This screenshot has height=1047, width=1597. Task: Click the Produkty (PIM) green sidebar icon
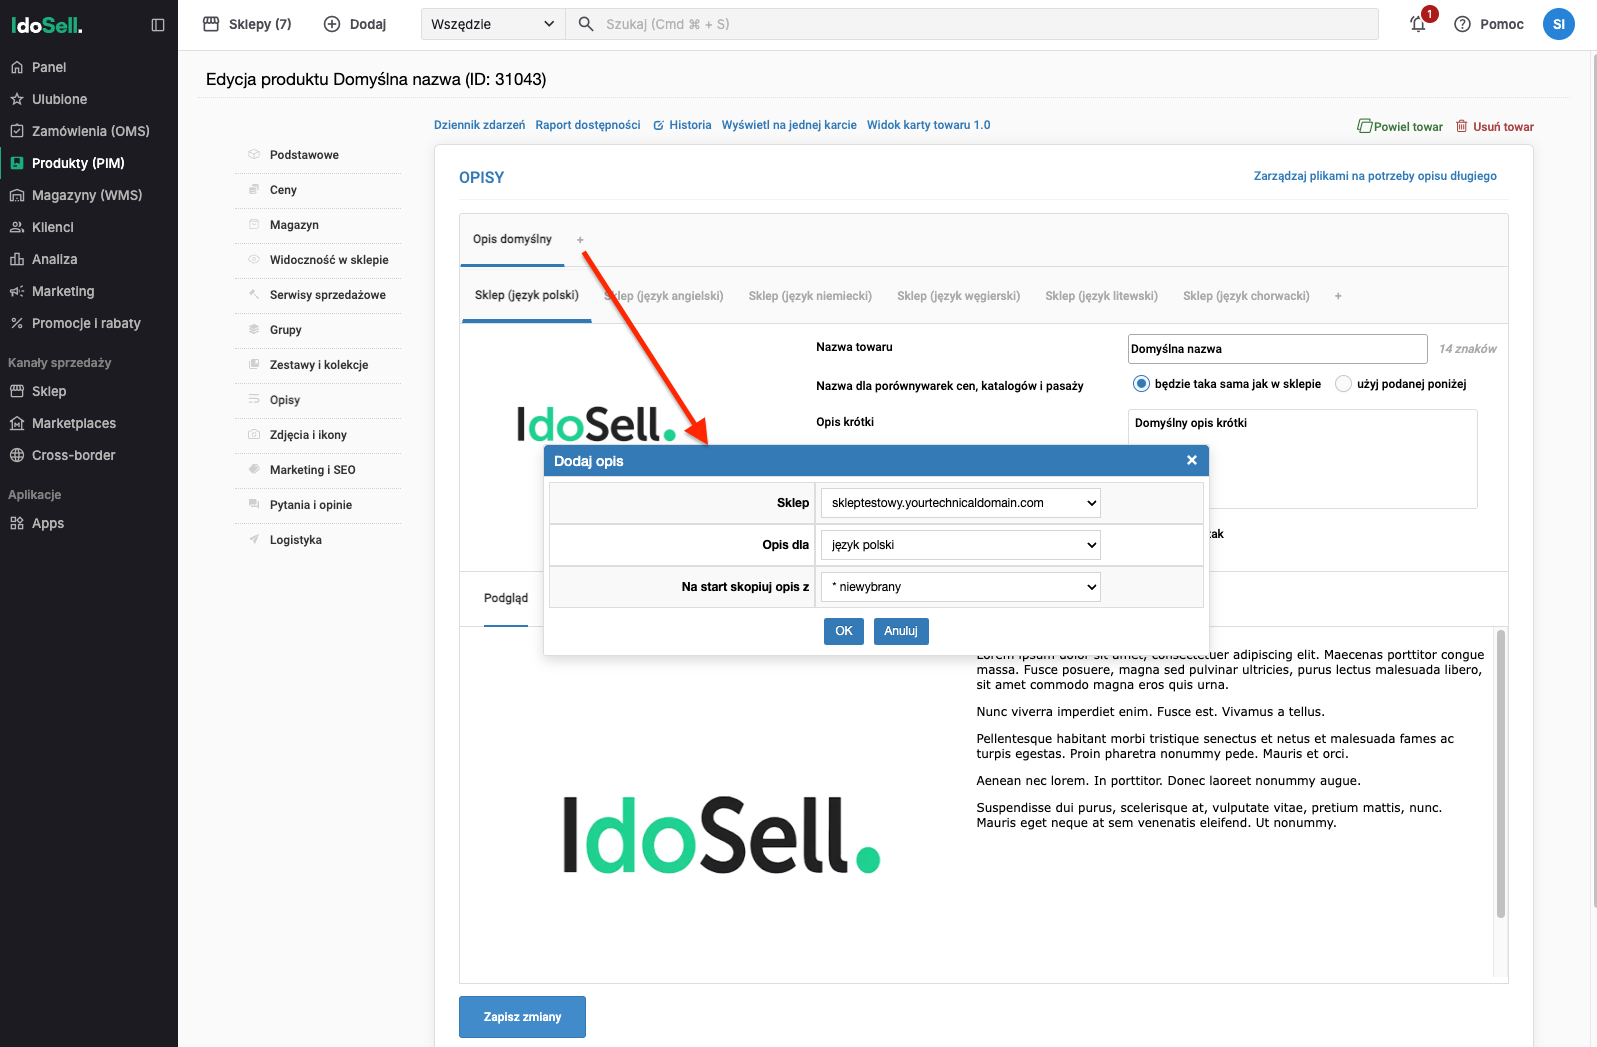tap(17, 163)
